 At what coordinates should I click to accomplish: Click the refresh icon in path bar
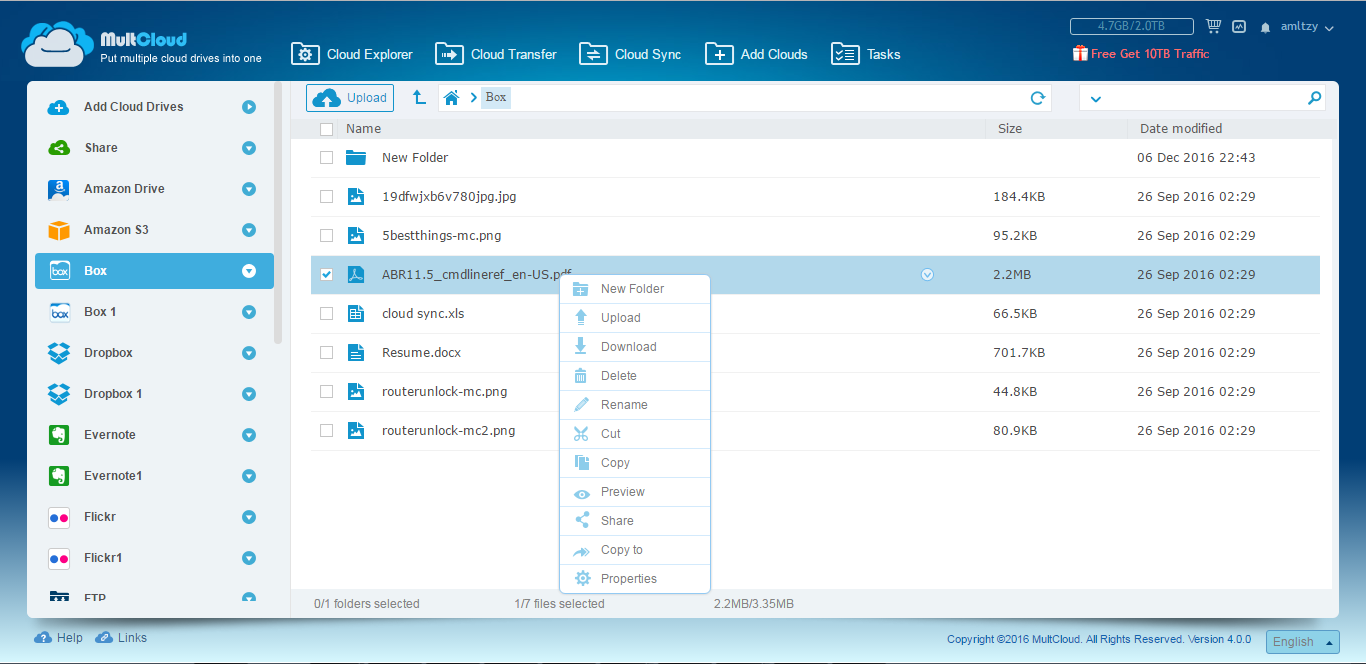[1038, 98]
